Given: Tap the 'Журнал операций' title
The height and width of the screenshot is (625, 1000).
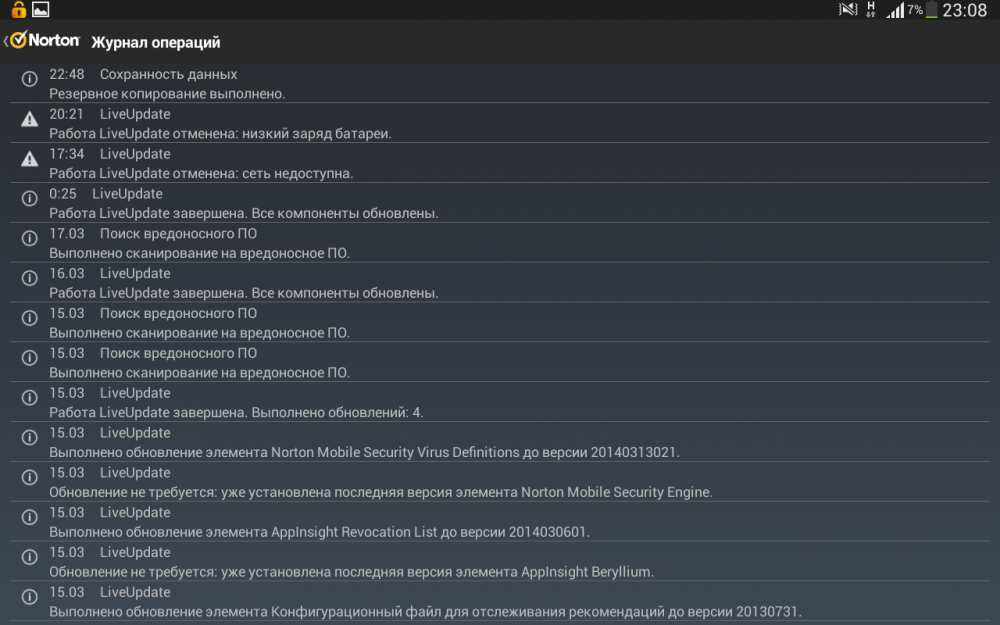Looking at the screenshot, I should pos(156,42).
